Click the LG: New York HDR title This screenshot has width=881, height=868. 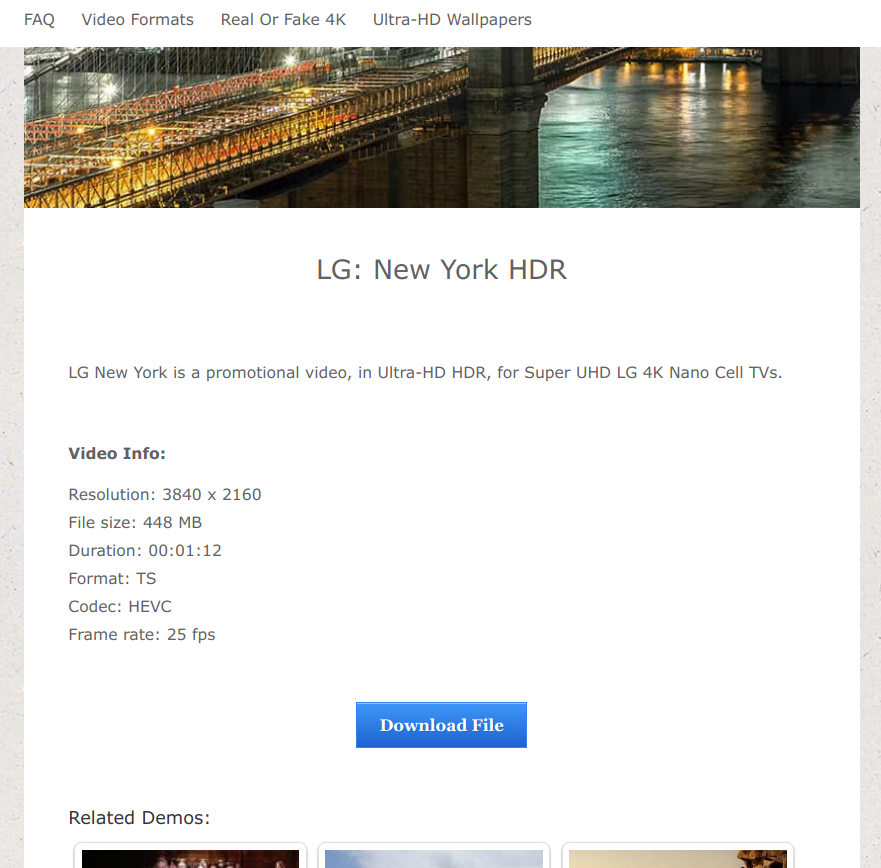pyautogui.click(x=441, y=270)
